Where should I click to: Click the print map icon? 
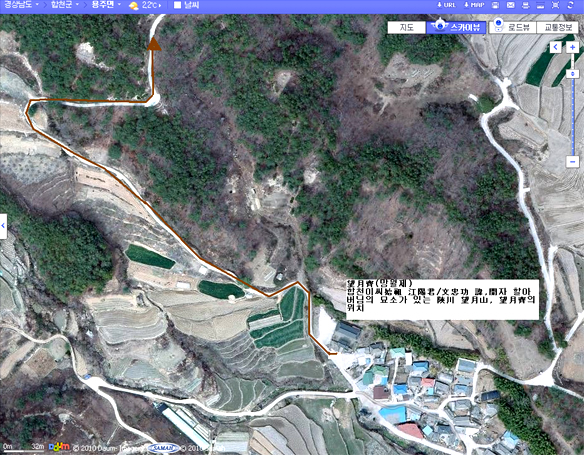click(525, 5)
